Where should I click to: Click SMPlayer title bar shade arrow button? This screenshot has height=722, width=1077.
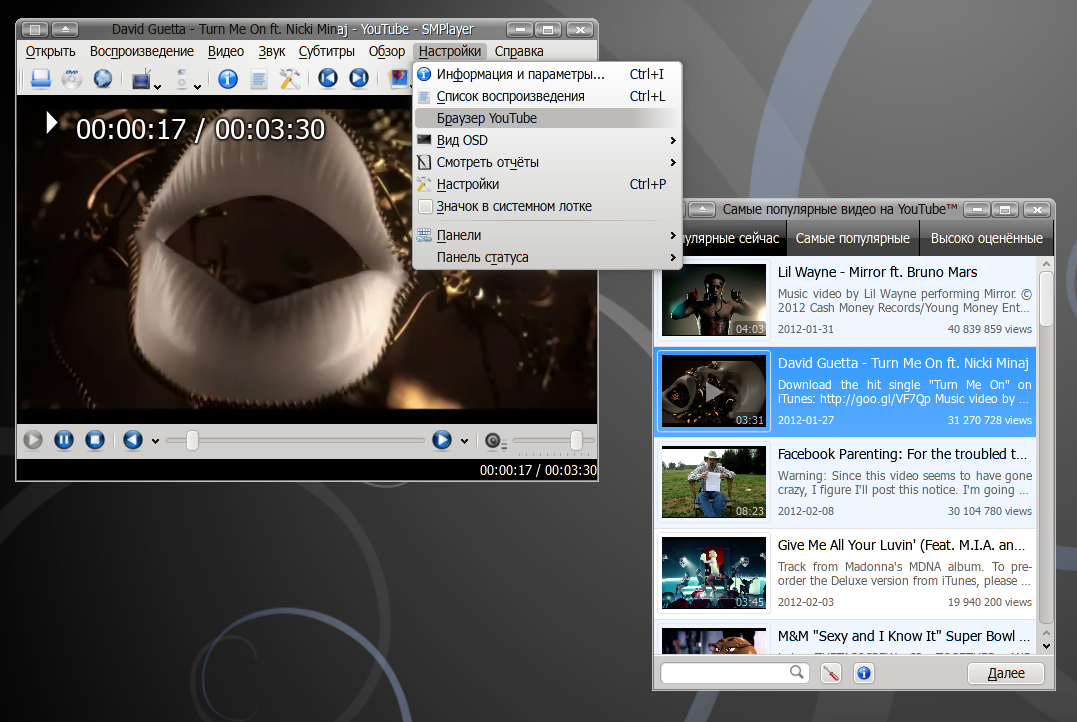[65, 30]
